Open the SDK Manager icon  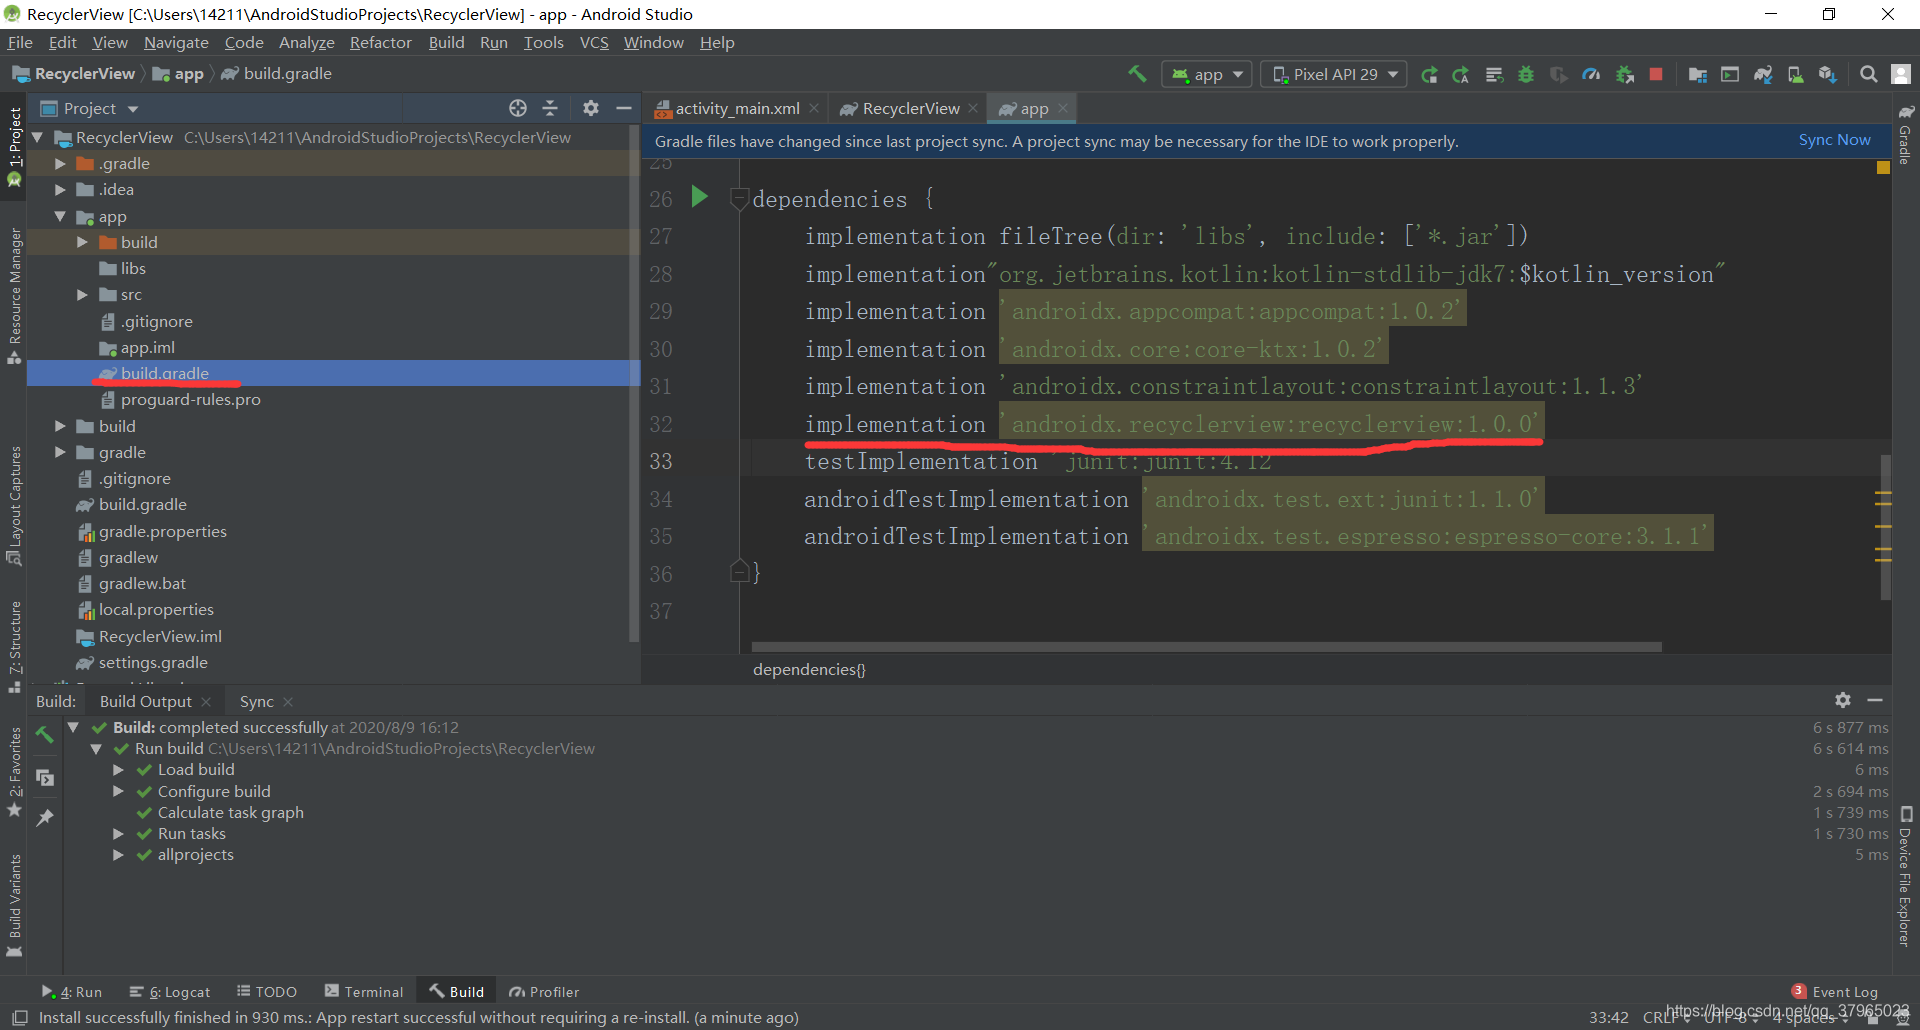point(1828,75)
